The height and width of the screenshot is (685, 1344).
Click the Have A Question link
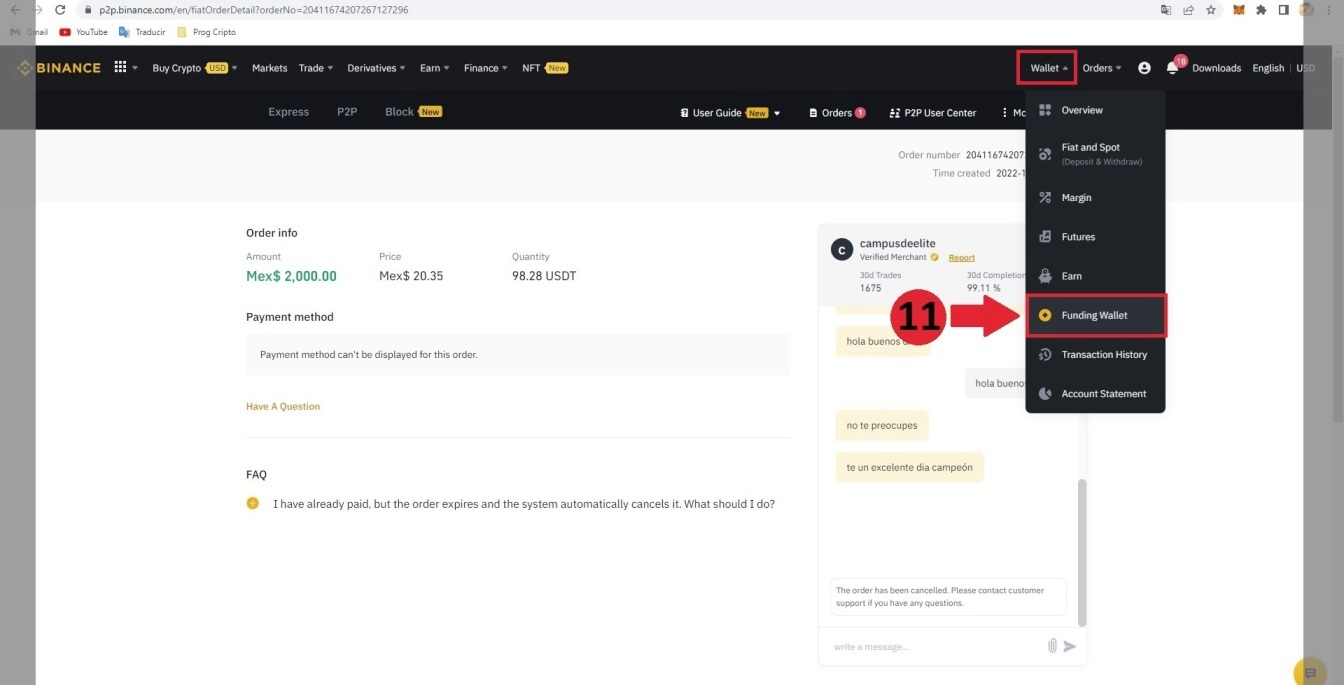click(x=283, y=407)
